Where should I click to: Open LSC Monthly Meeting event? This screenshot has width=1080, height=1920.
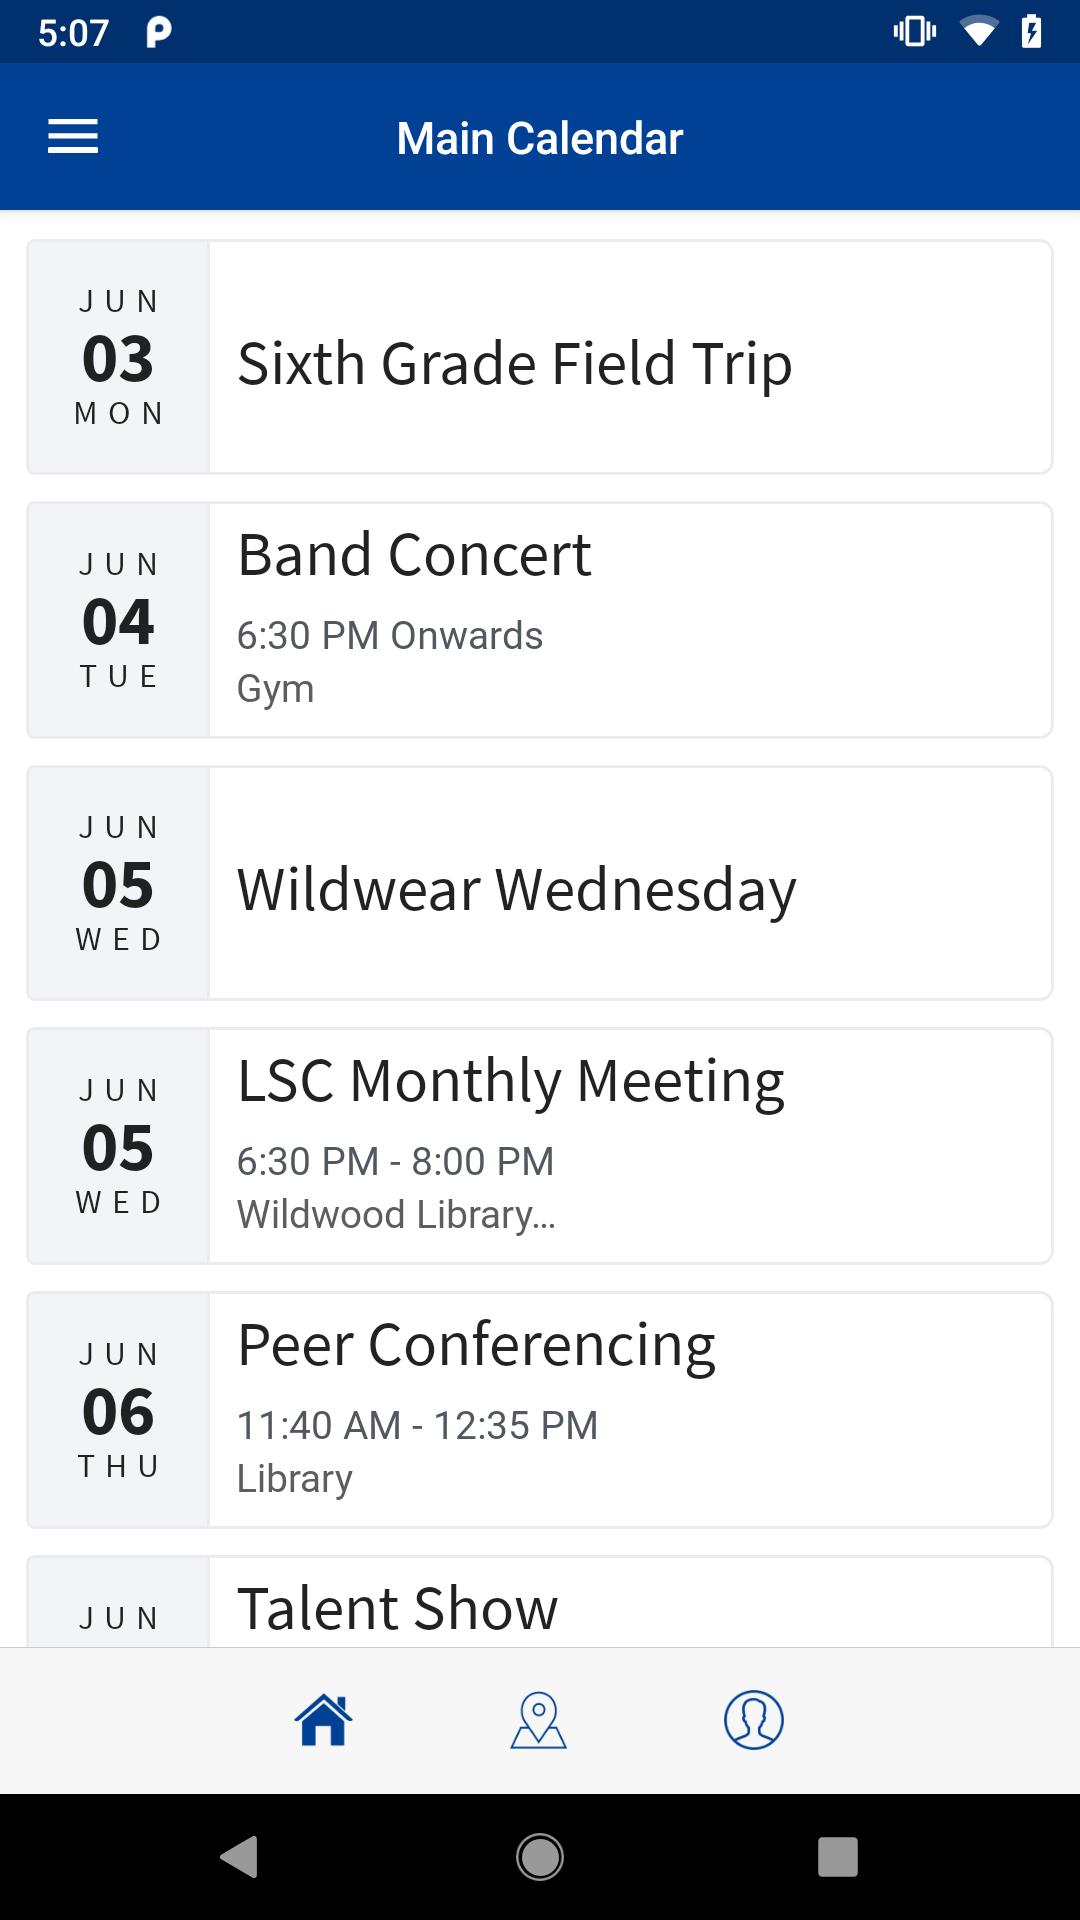coord(540,1146)
